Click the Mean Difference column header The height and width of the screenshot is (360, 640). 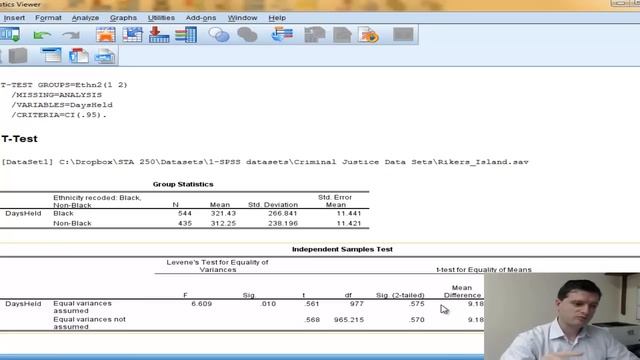(x=462, y=291)
